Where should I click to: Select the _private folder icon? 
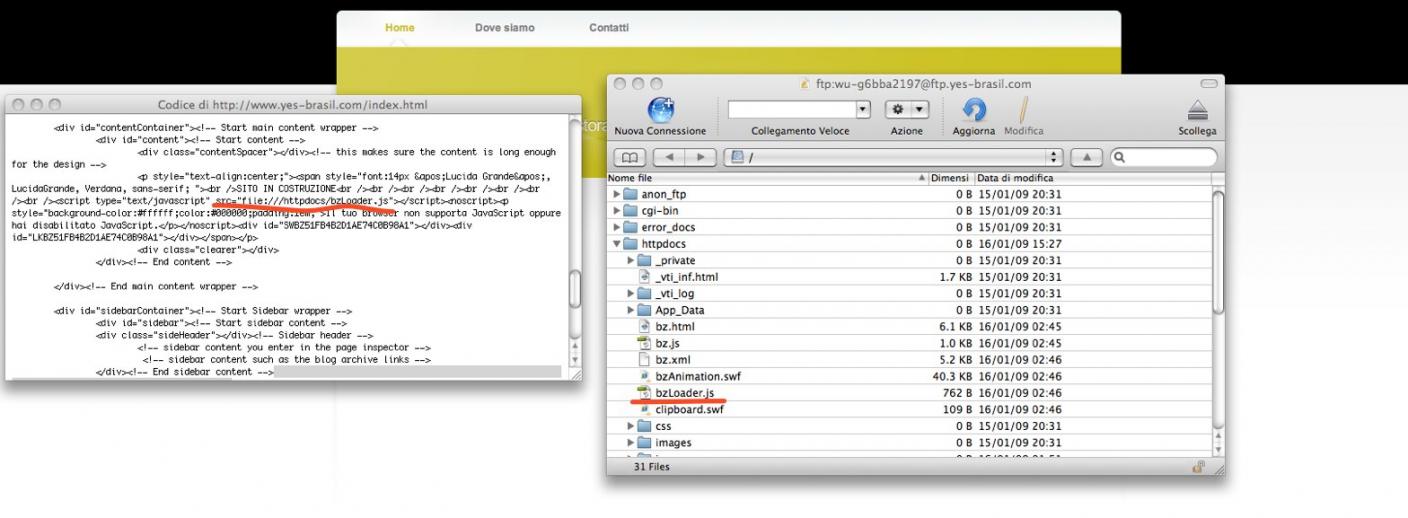(x=645, y=260)
